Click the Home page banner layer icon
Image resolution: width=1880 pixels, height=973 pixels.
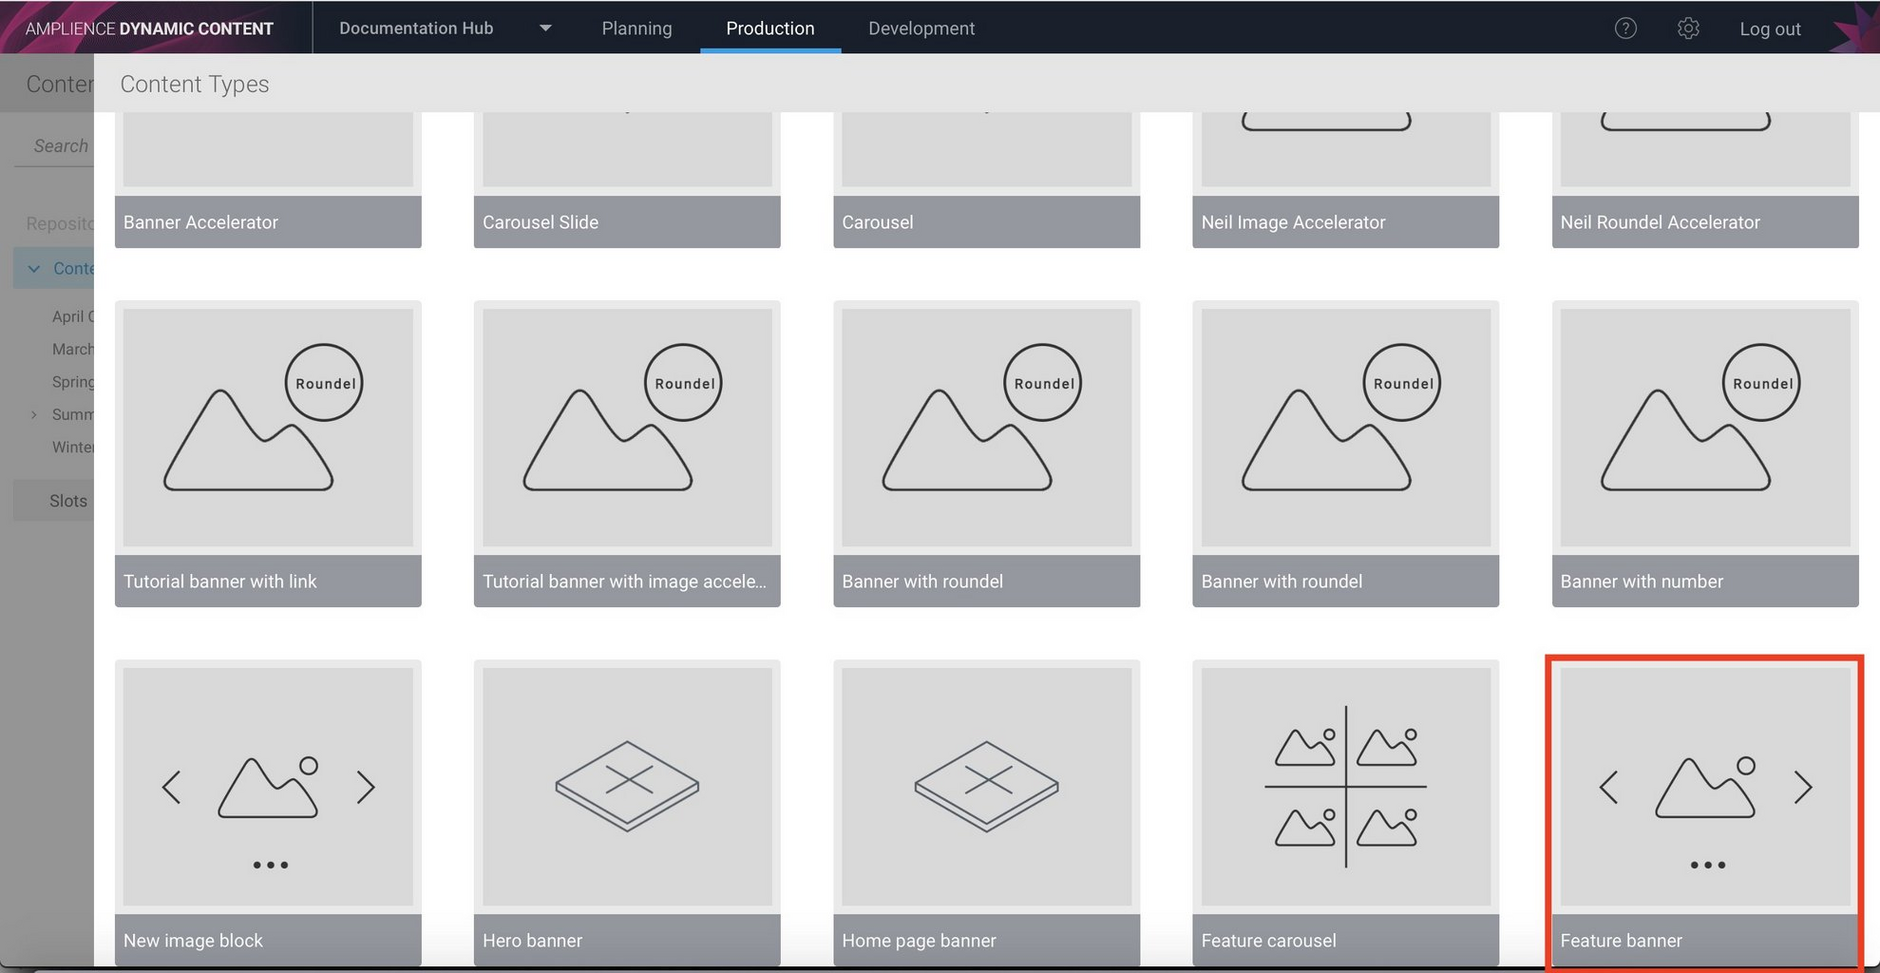(986, 786)
